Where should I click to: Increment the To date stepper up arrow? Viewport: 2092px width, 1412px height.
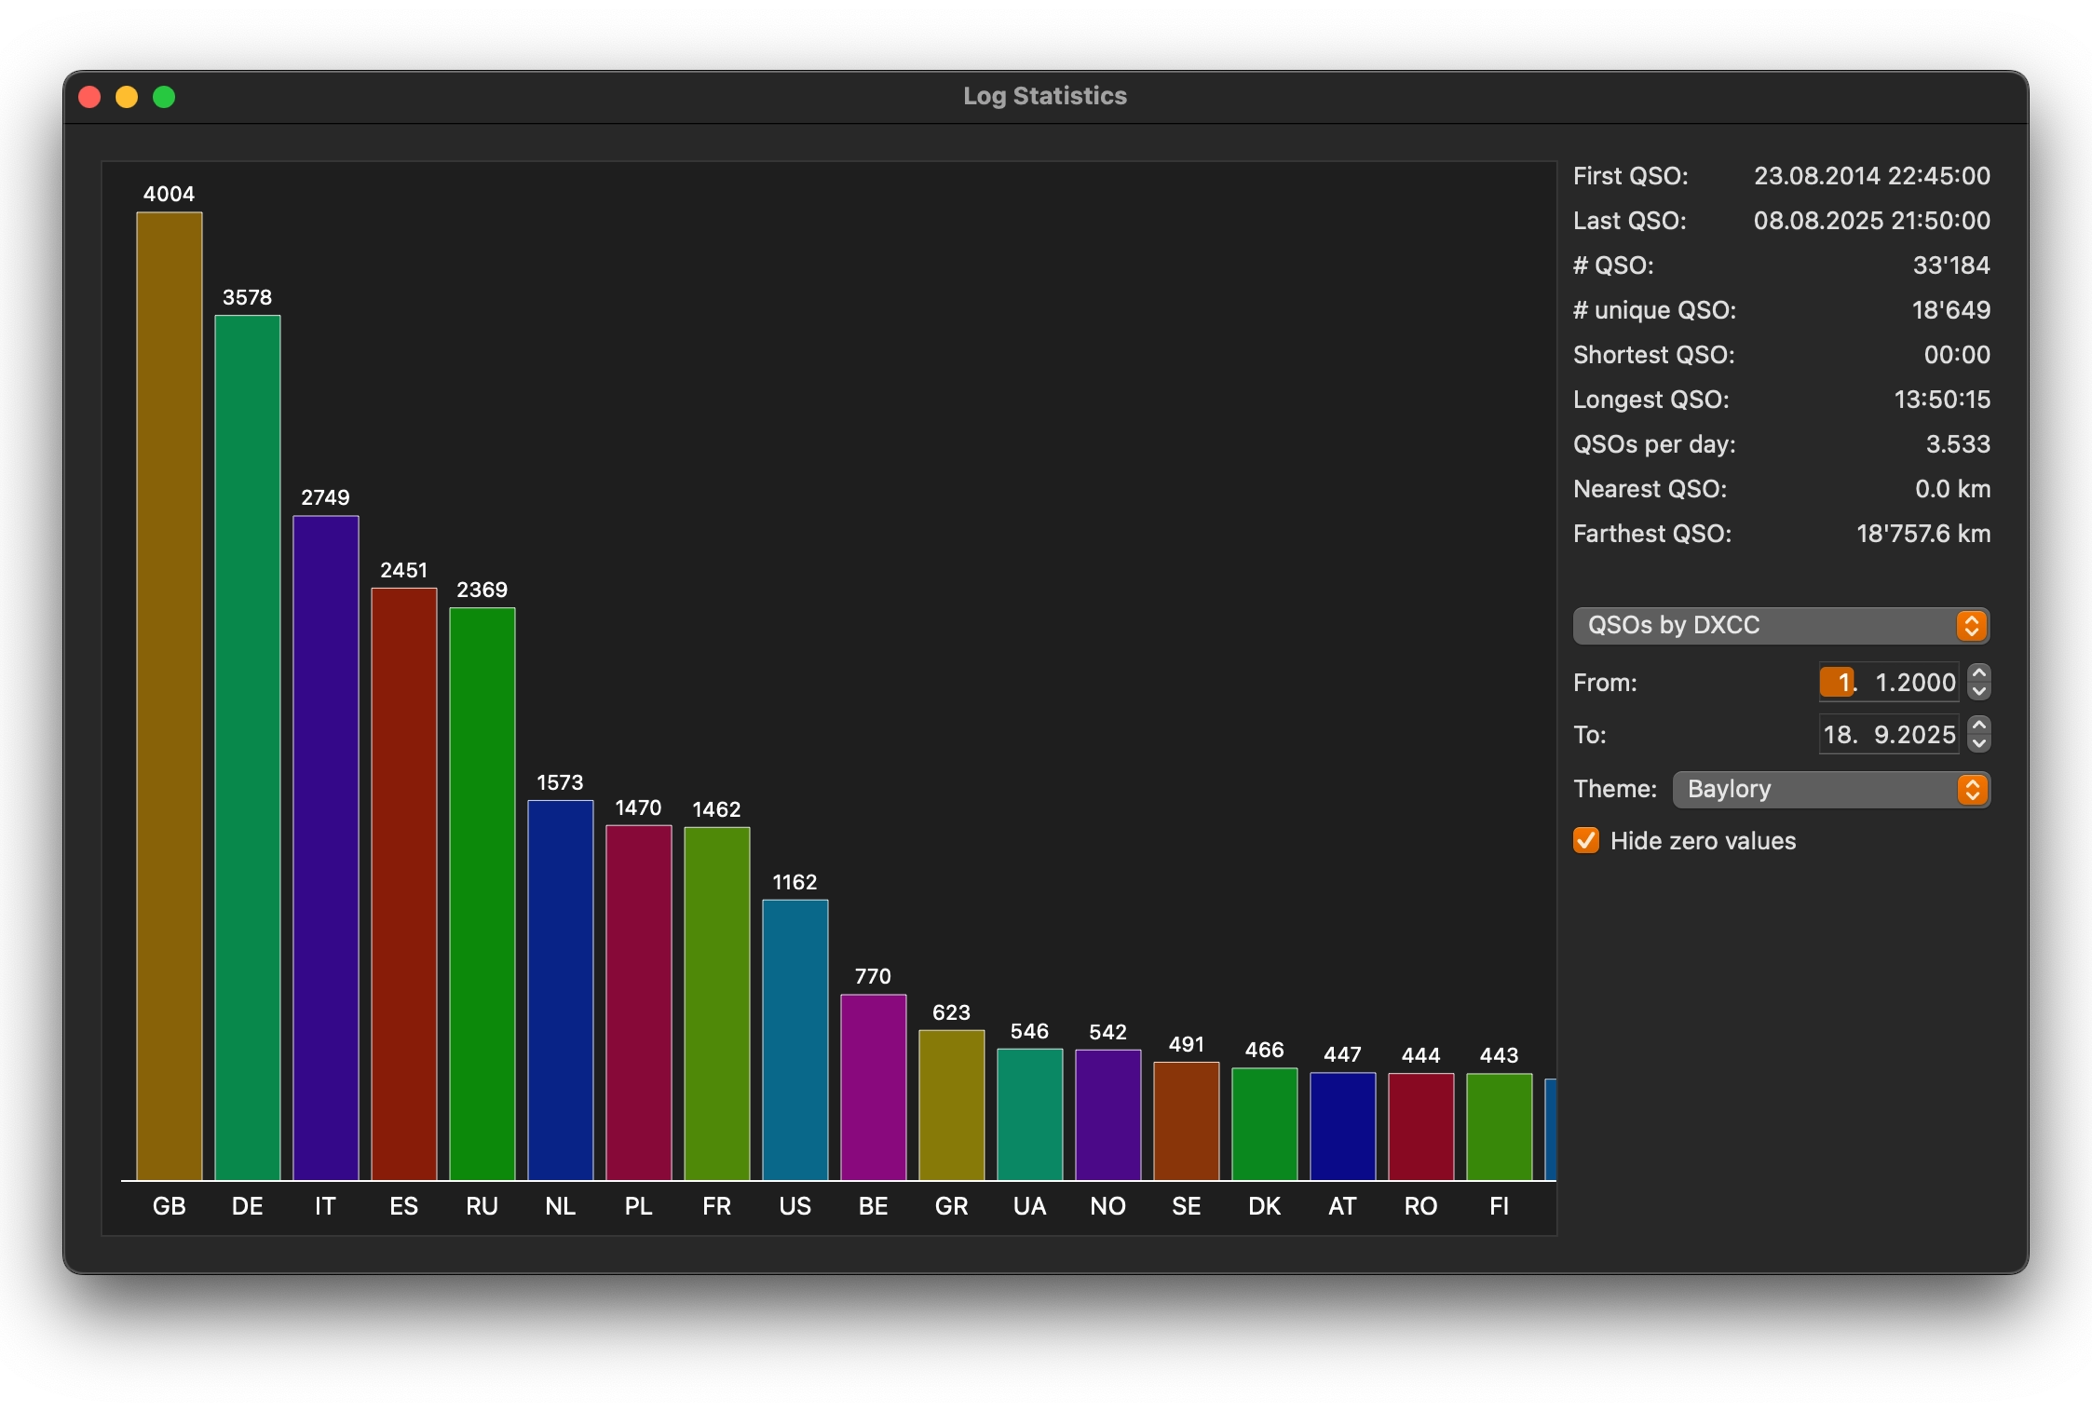point(1979,725)
